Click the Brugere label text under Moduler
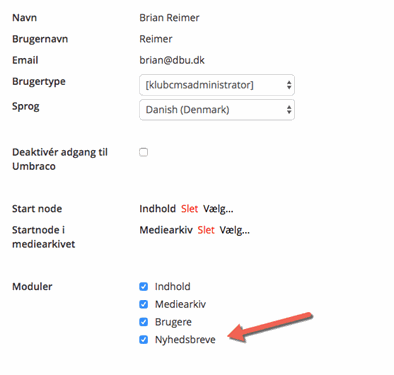This screenshot has height=375, width=394. [173, 322]
